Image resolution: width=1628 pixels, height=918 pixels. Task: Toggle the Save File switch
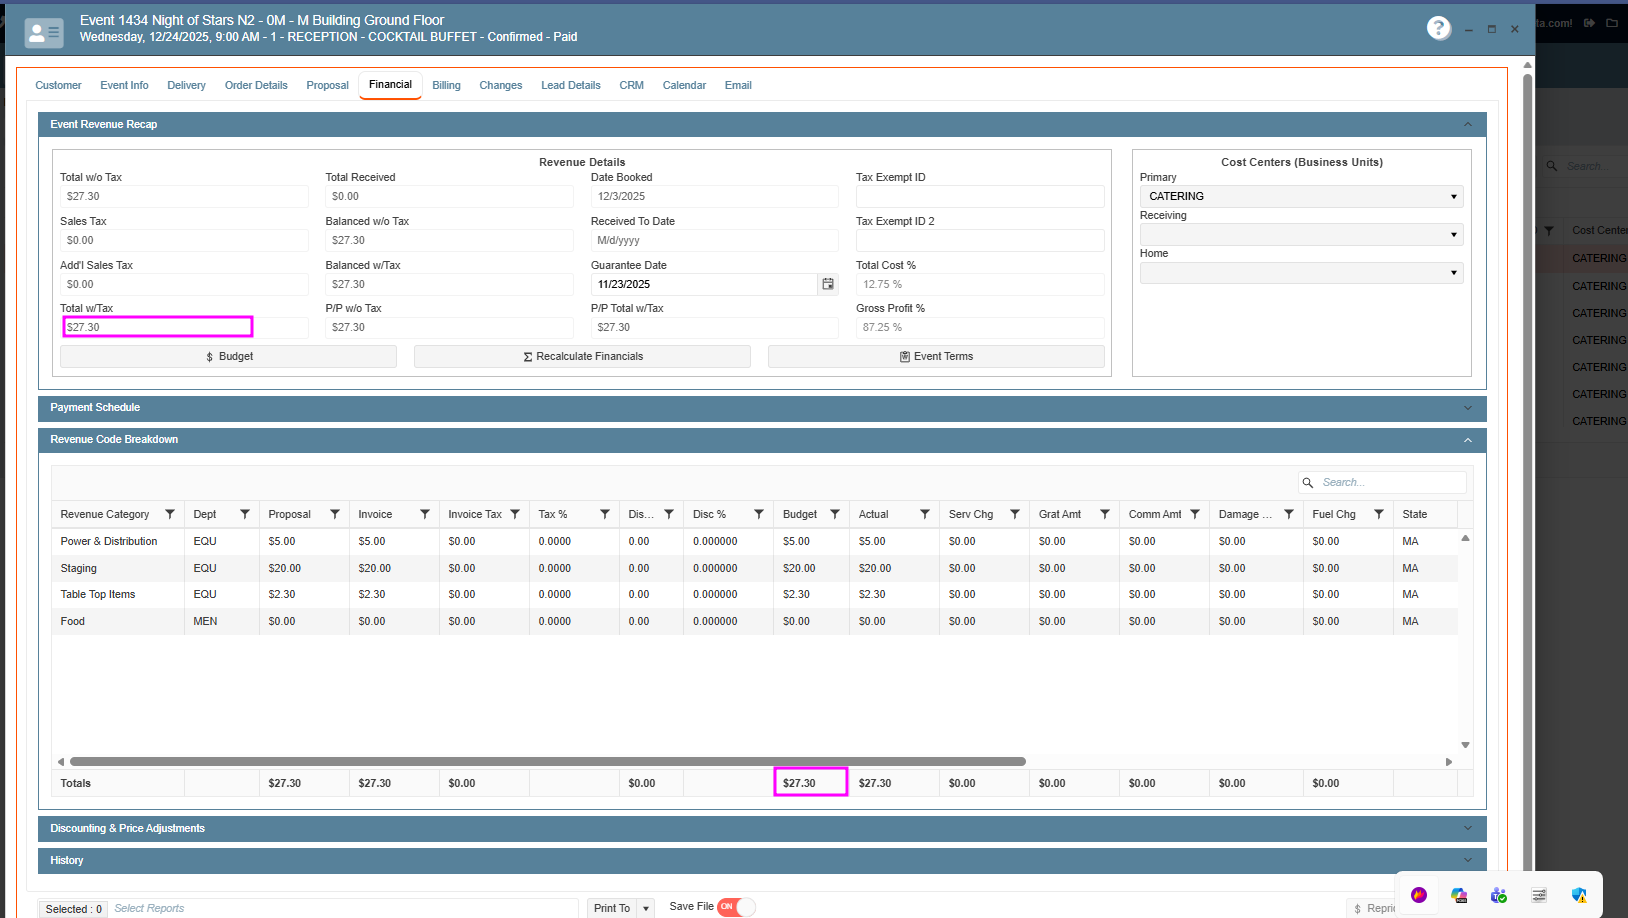coord(735,907)
